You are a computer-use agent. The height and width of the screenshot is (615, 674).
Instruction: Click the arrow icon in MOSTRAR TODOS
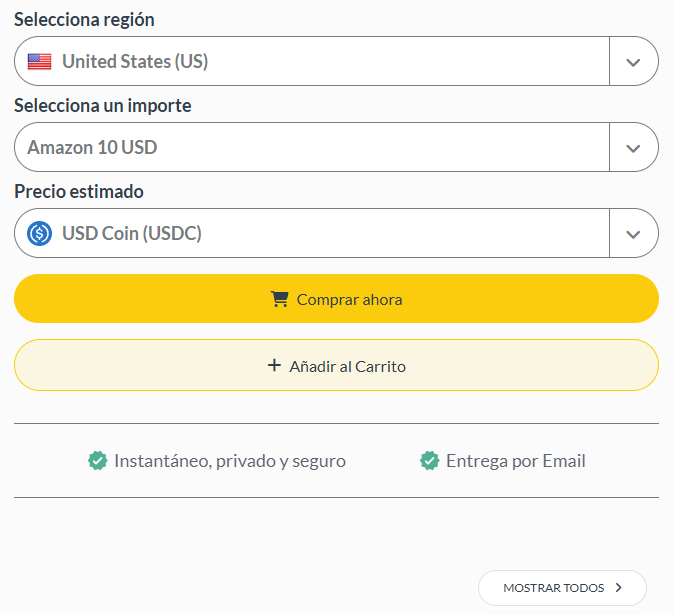click(619, 587)
